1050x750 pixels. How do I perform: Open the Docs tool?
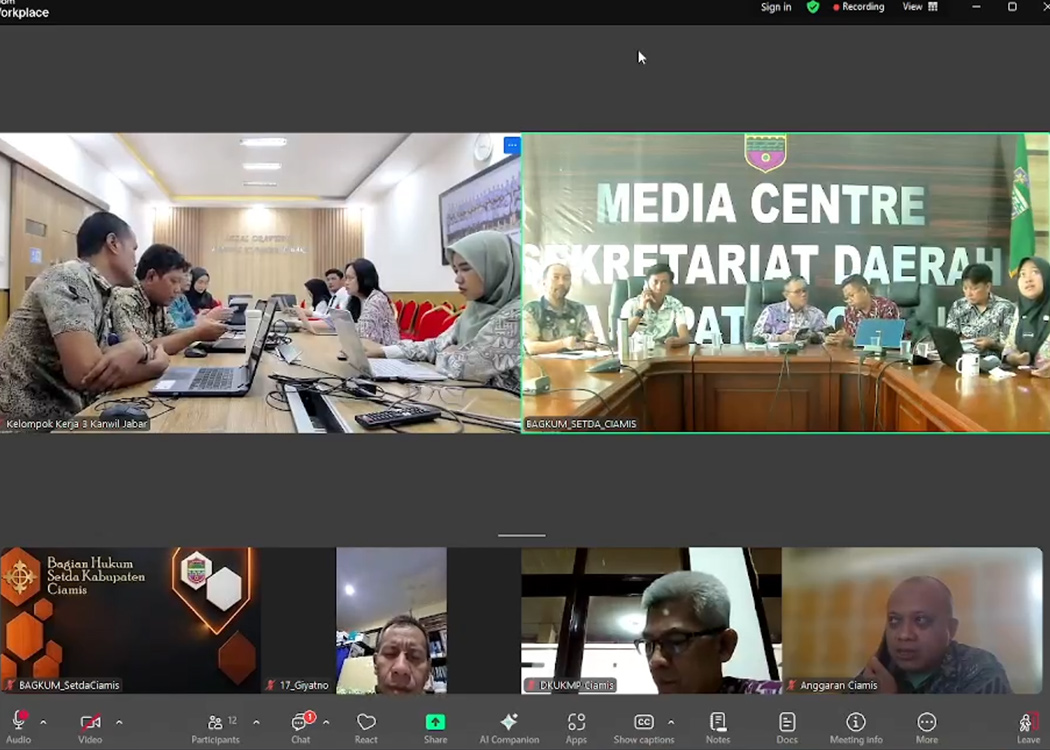pos(787,727)
